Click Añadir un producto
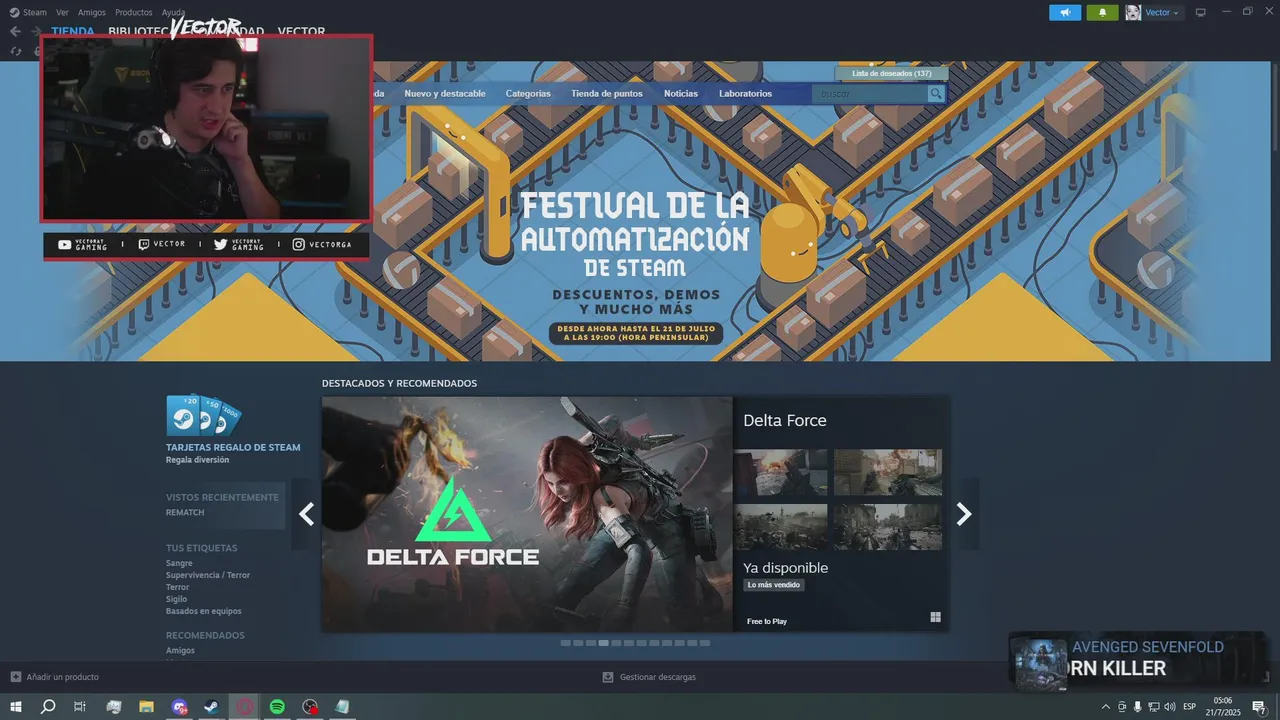 coord(62,677)
